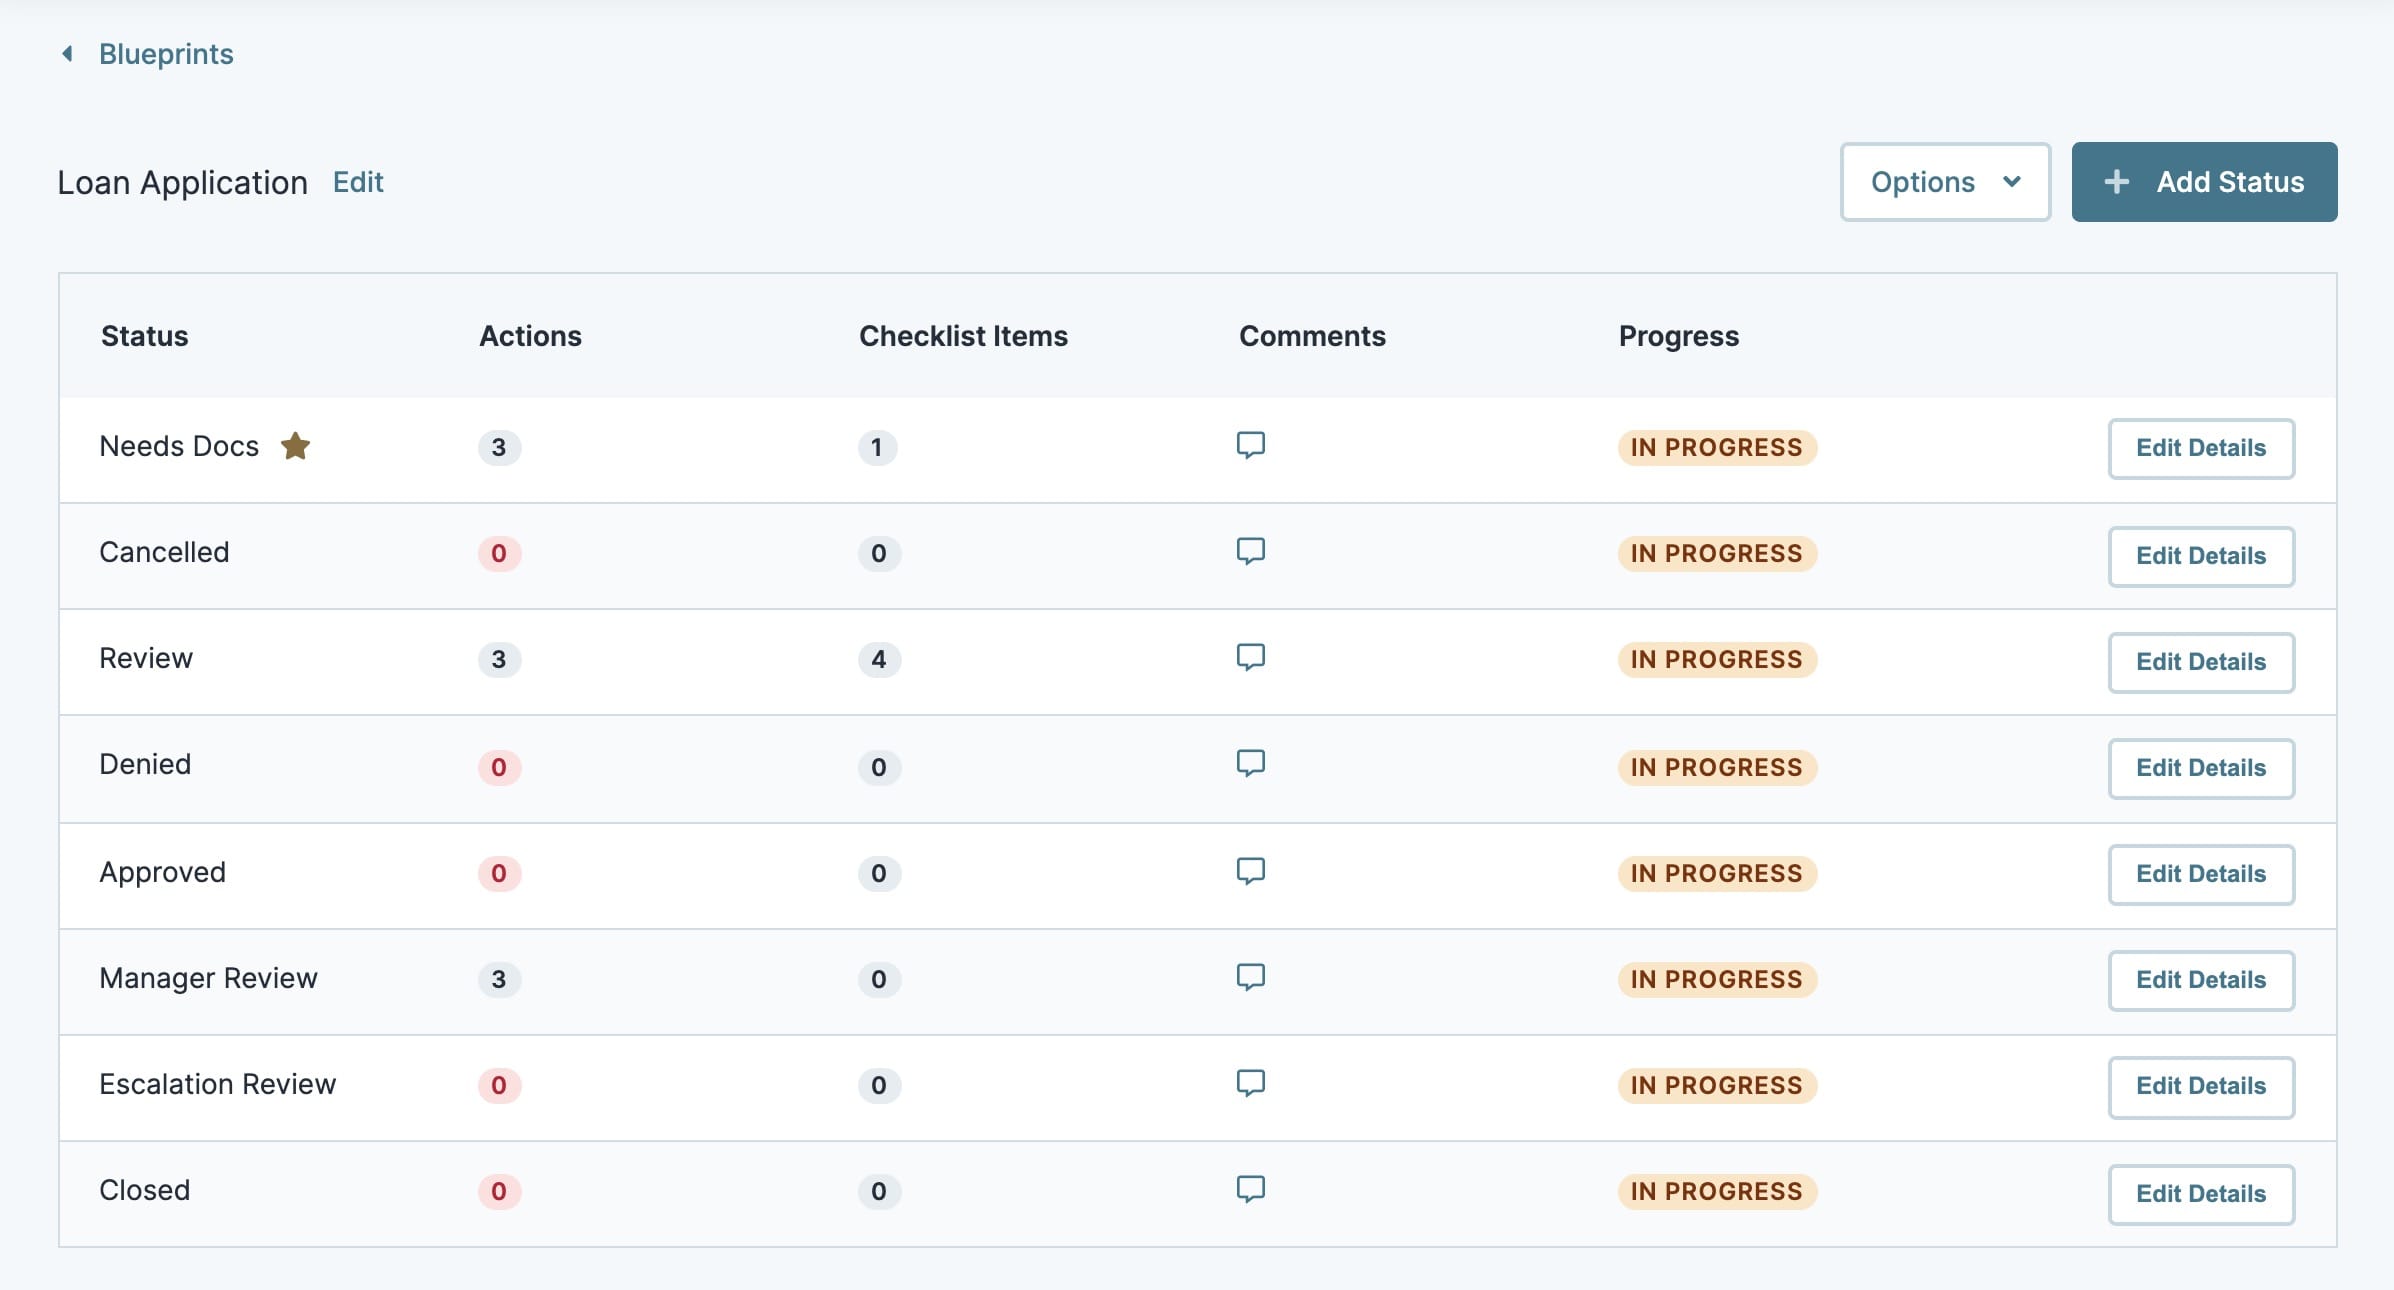The image size is (2394, 1290).
Task: Click the back arrow next to Blueprints
Action: [67, 53]
